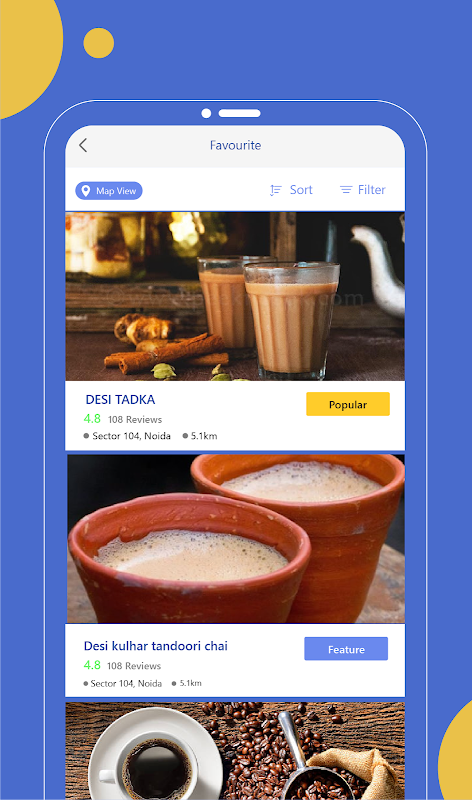
Task: Click 5.1km distance under DESI TADKA
Action: click(204, 436)
